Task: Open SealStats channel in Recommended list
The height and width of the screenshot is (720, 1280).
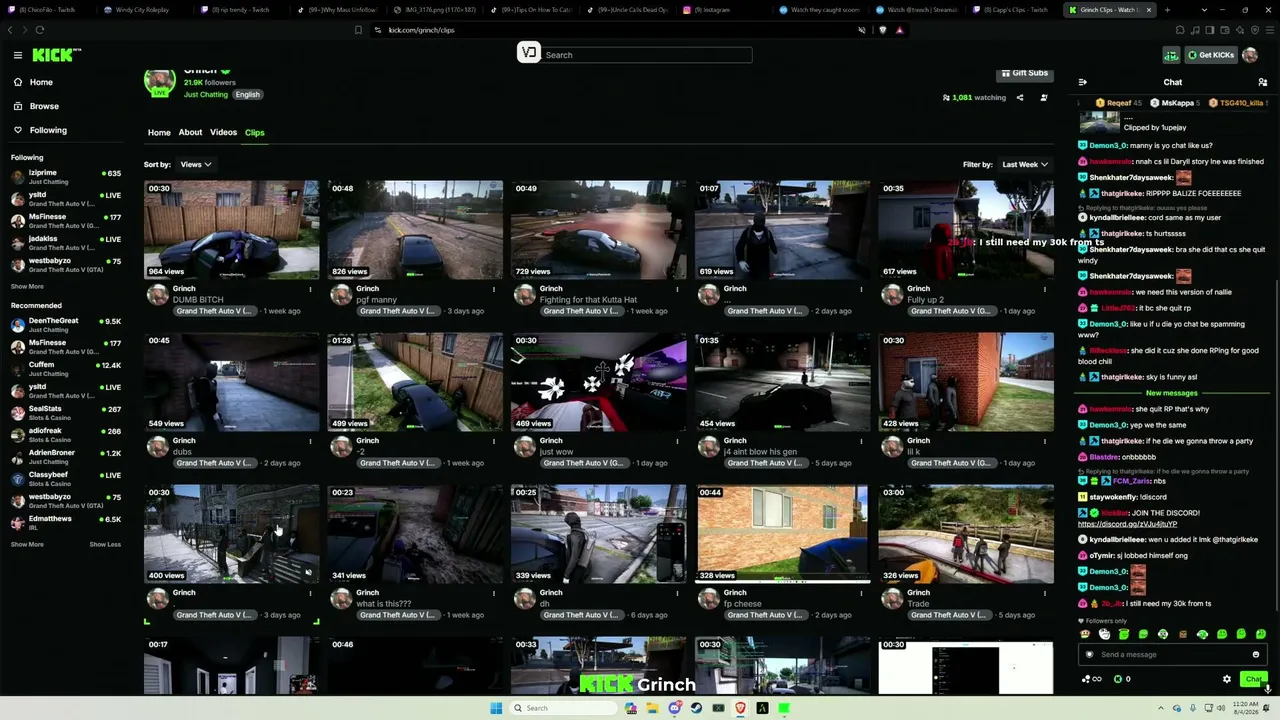Action: (66, 413)
